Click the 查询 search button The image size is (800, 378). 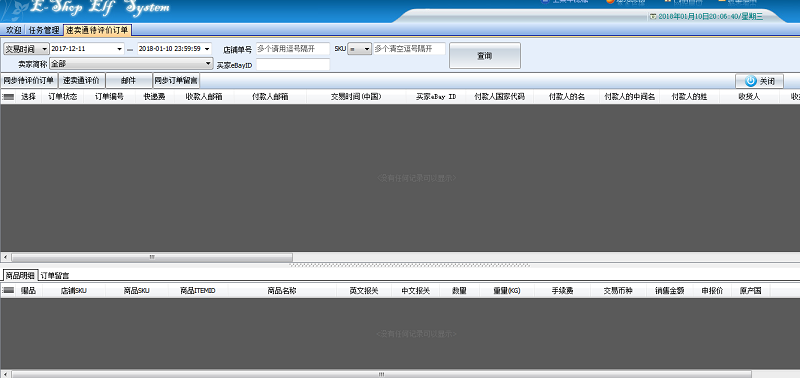[x=485, y=56]
